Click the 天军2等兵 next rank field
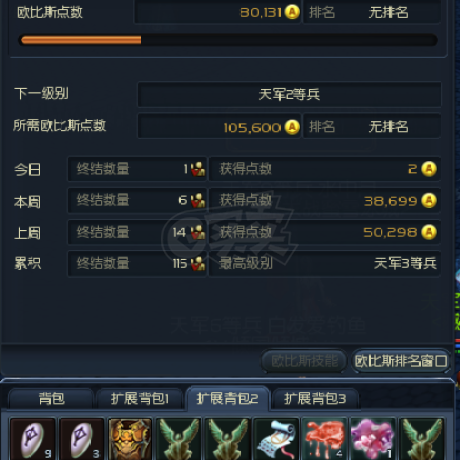 [x=289, y=95]
